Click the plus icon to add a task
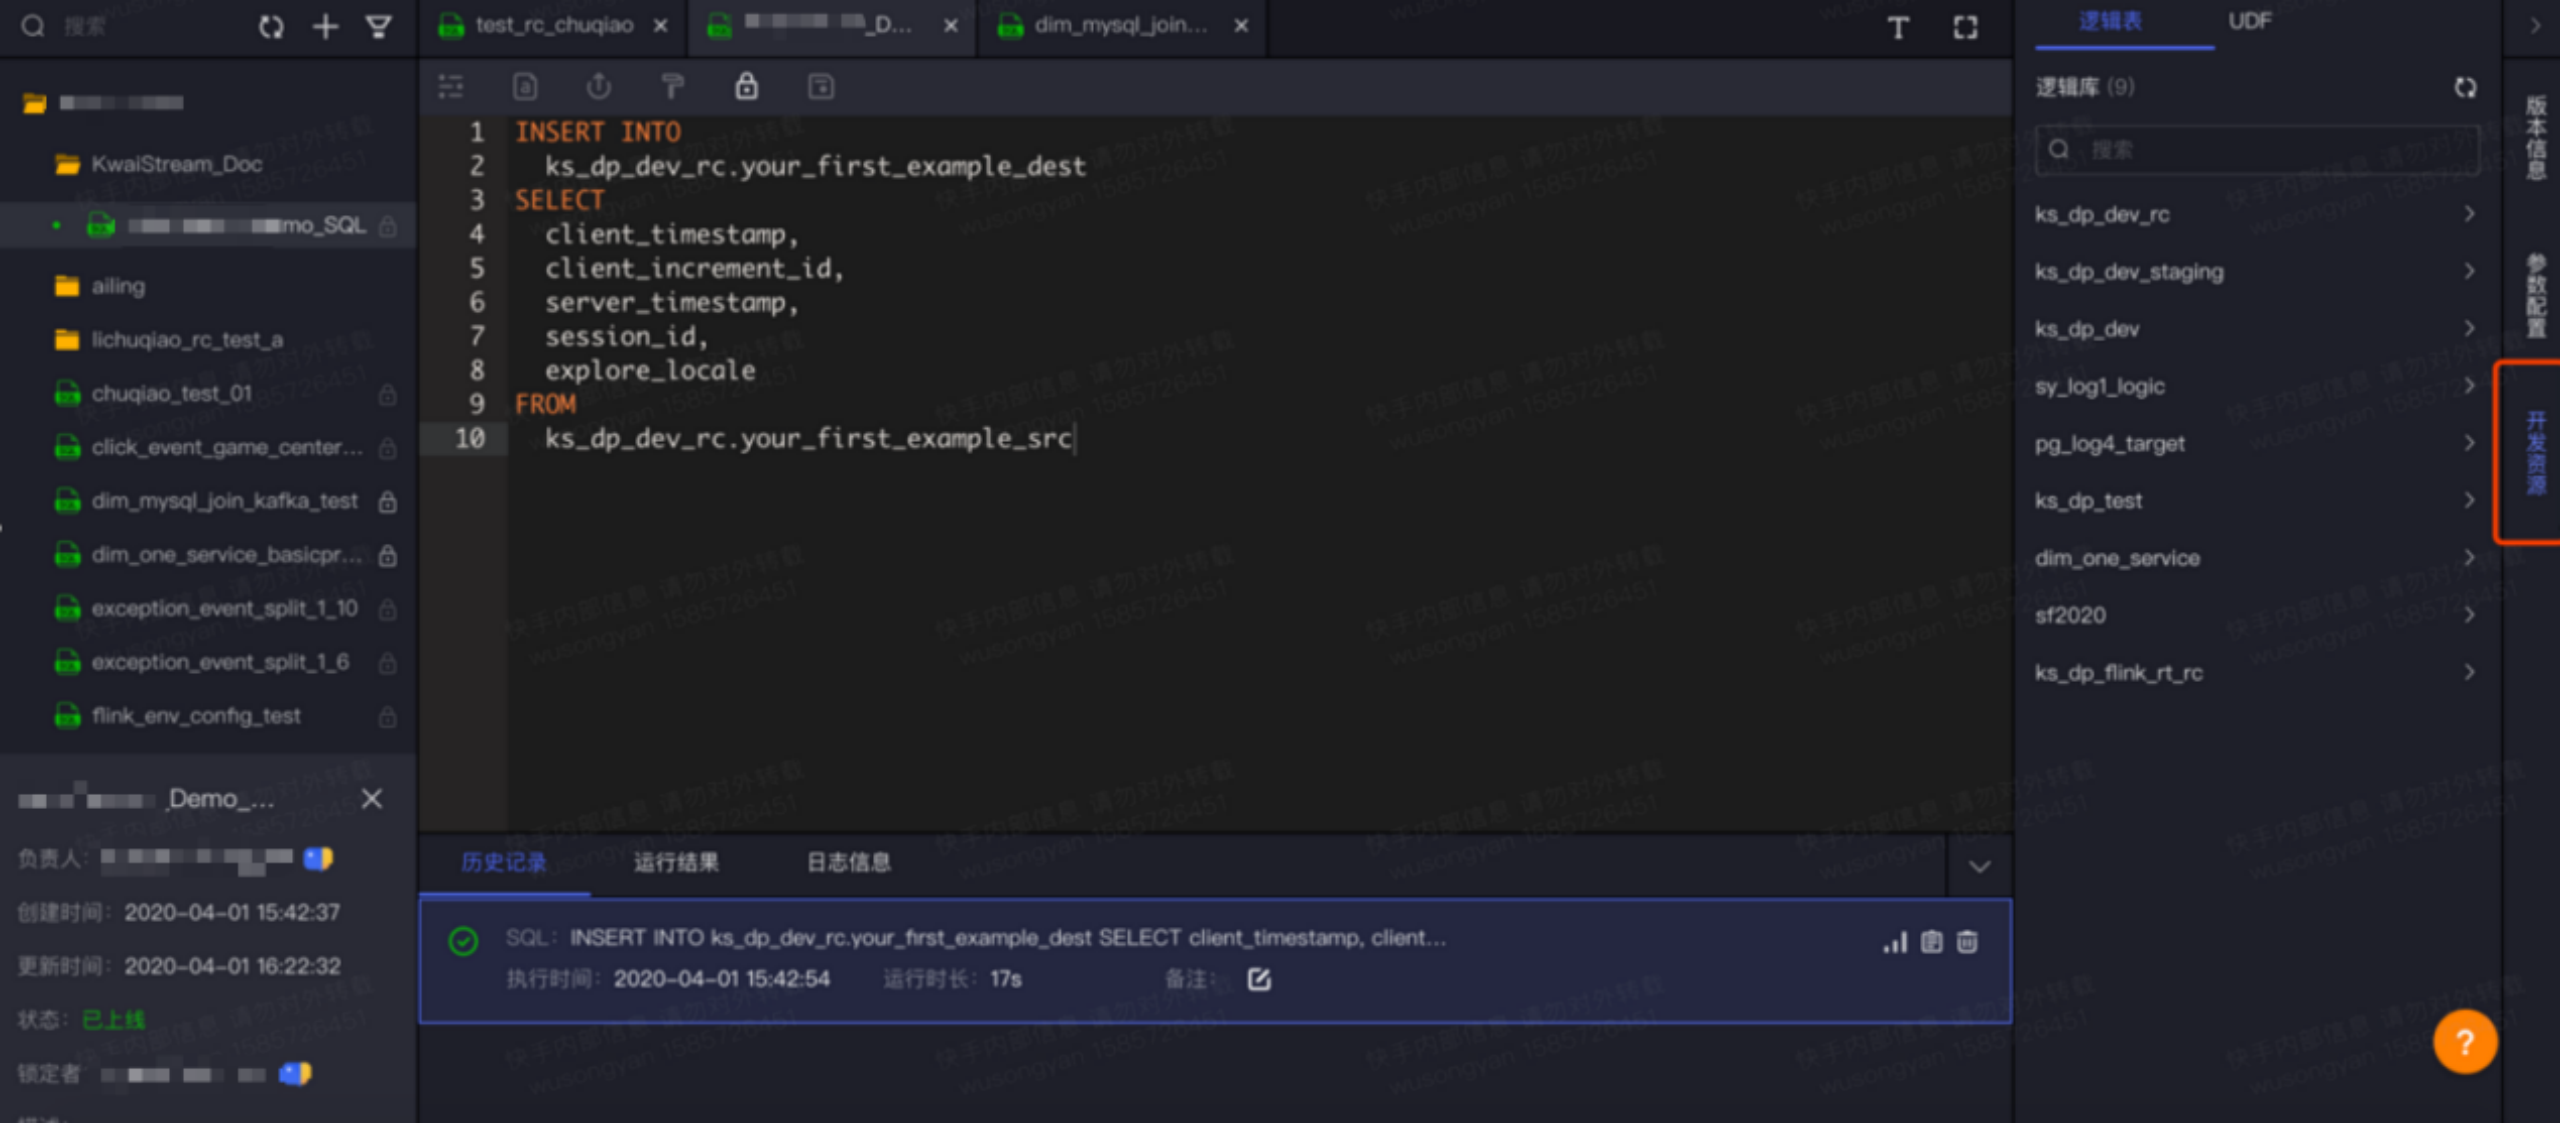 [325, 27]
